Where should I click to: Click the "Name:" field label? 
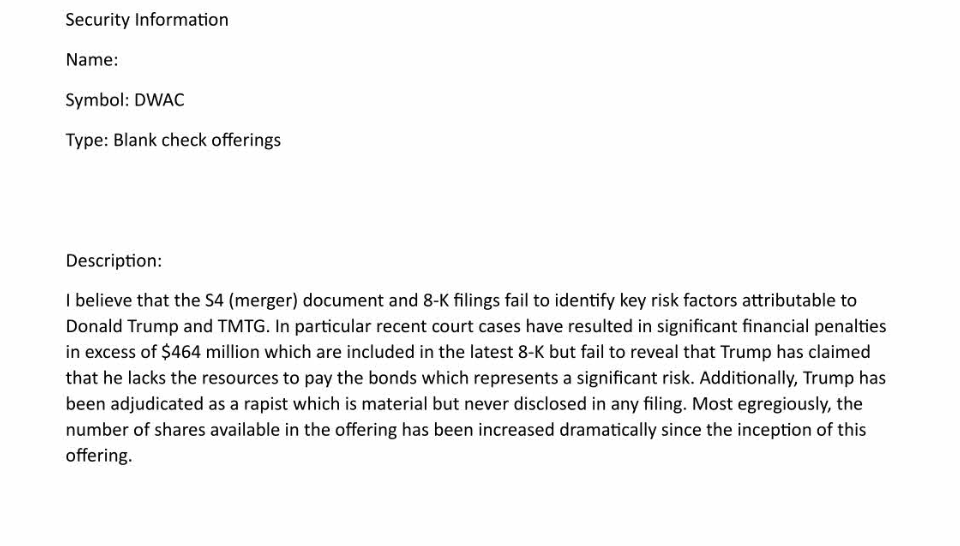point(92,60)
